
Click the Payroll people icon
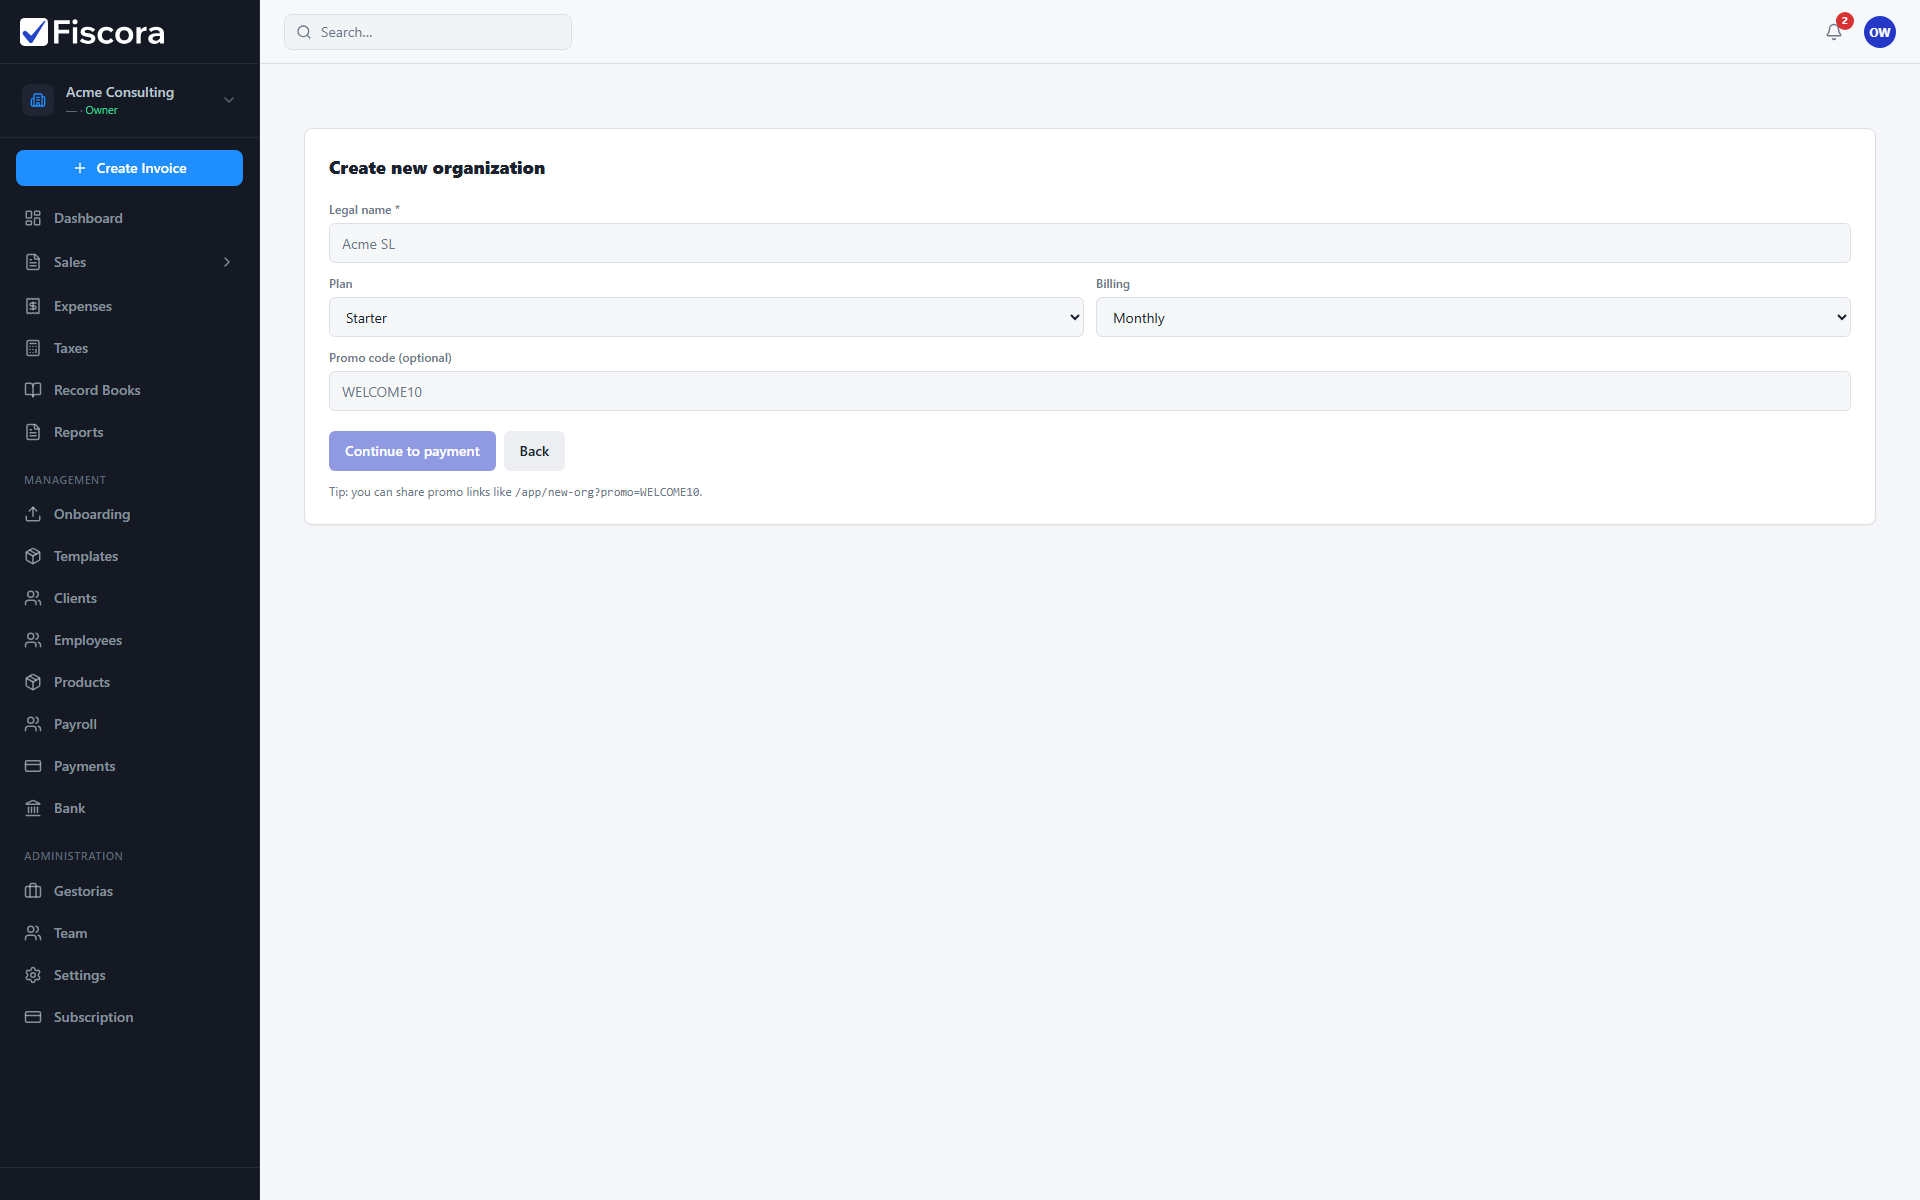click(x=33, y=724)
